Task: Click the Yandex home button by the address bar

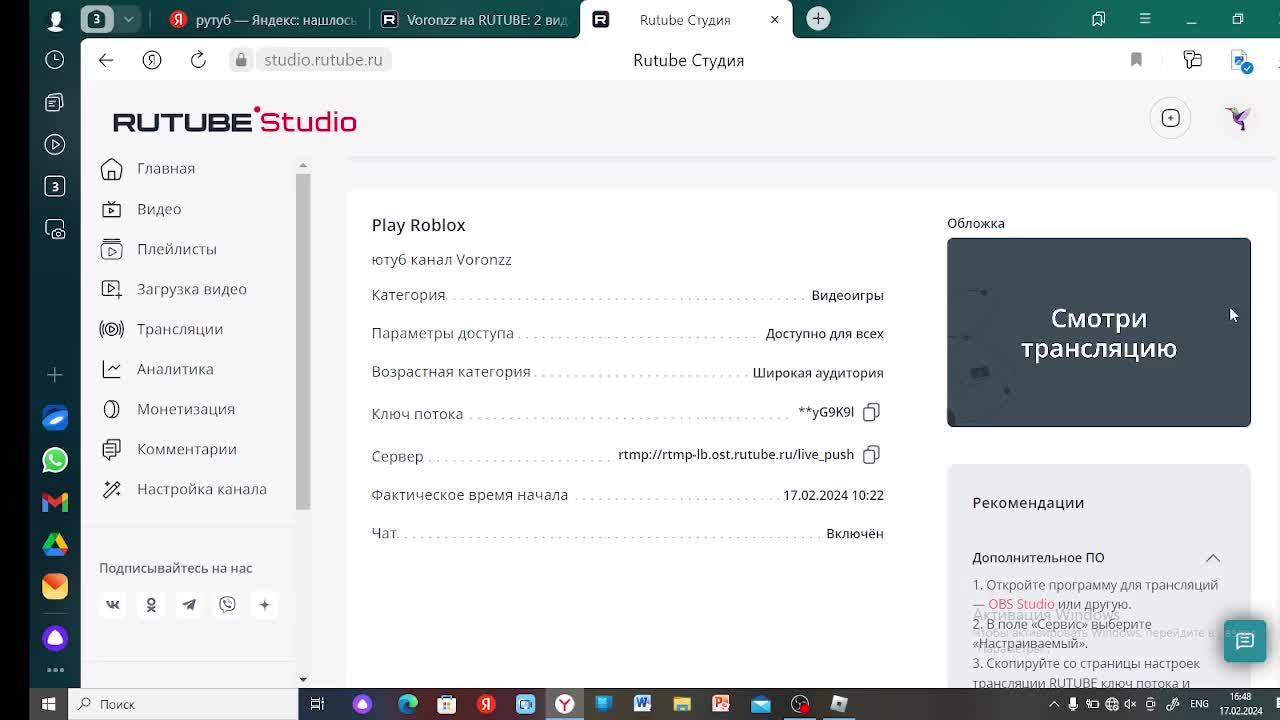Action: point(152,60)
